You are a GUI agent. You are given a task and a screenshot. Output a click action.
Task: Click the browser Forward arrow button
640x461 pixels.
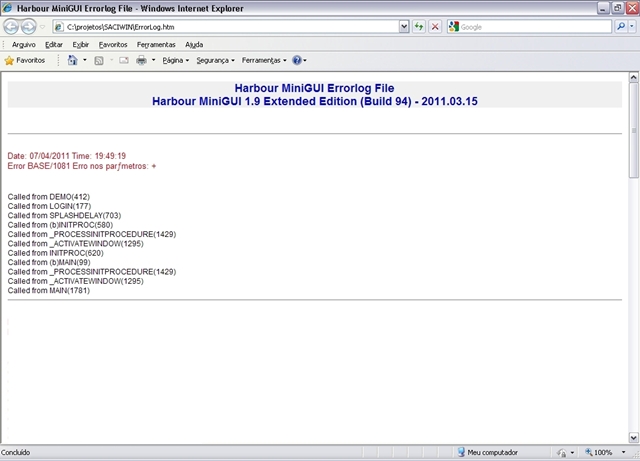(28, 27)
